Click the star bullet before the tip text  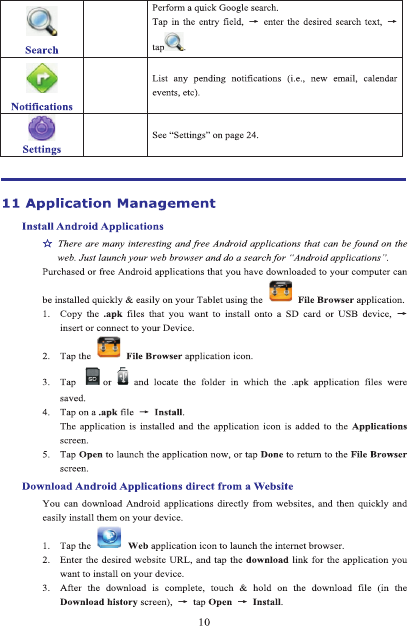point(47,244)
